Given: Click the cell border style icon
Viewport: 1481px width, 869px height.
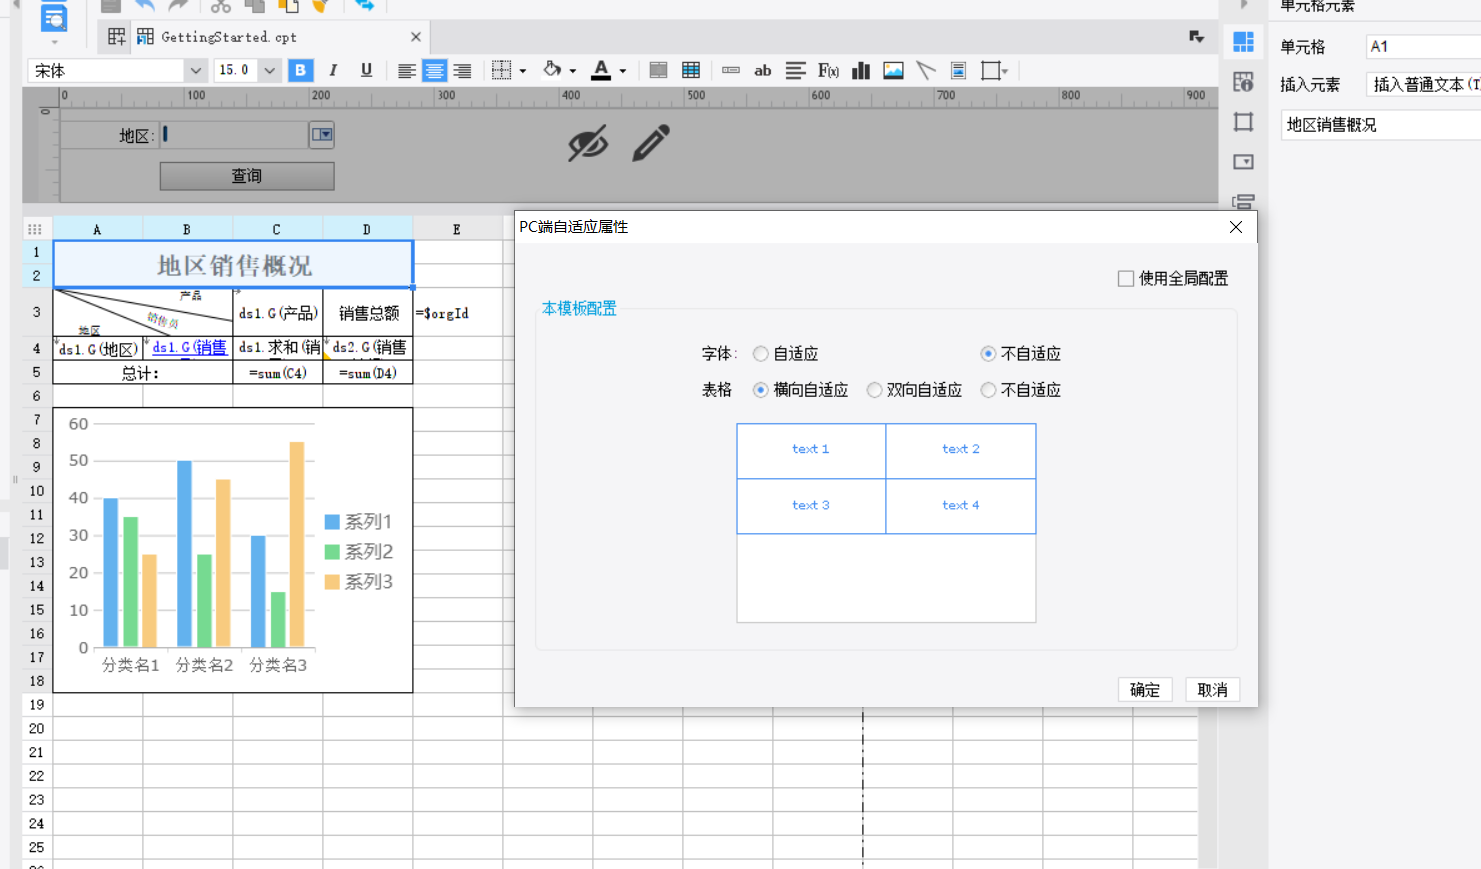Looking at the screenshot, I should coord(502,70).
